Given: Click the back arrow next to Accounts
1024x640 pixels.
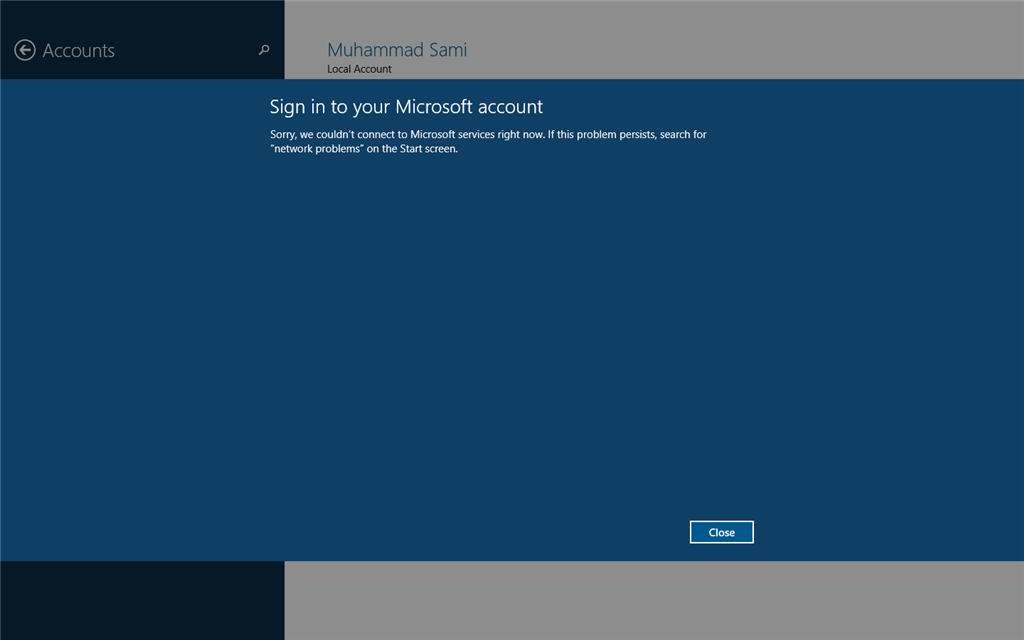Looking at the screenshot, I should pyautogui.click(x=25, y=50).
